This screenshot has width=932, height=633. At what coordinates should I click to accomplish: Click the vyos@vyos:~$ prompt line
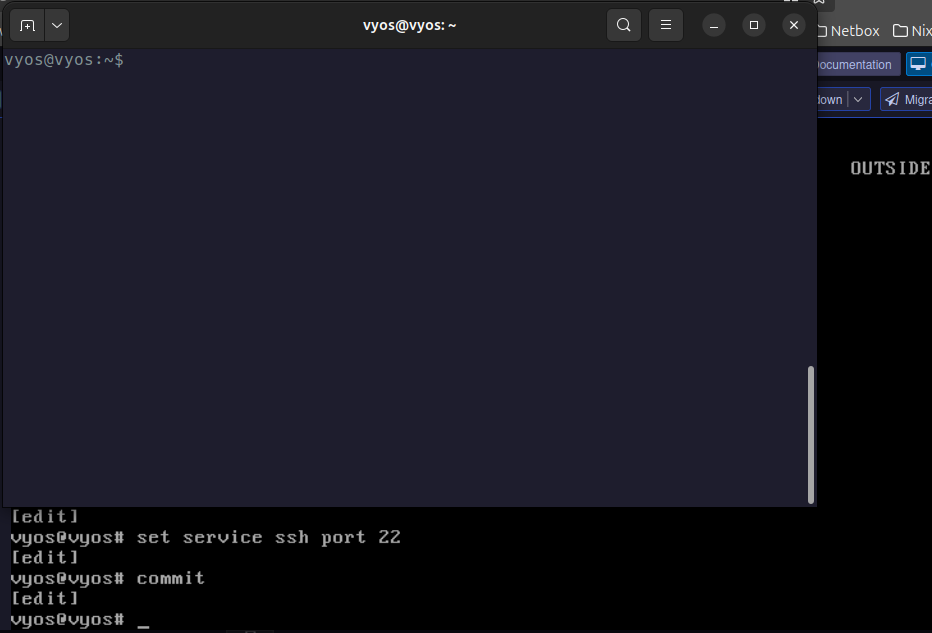(x=64, y=60)
